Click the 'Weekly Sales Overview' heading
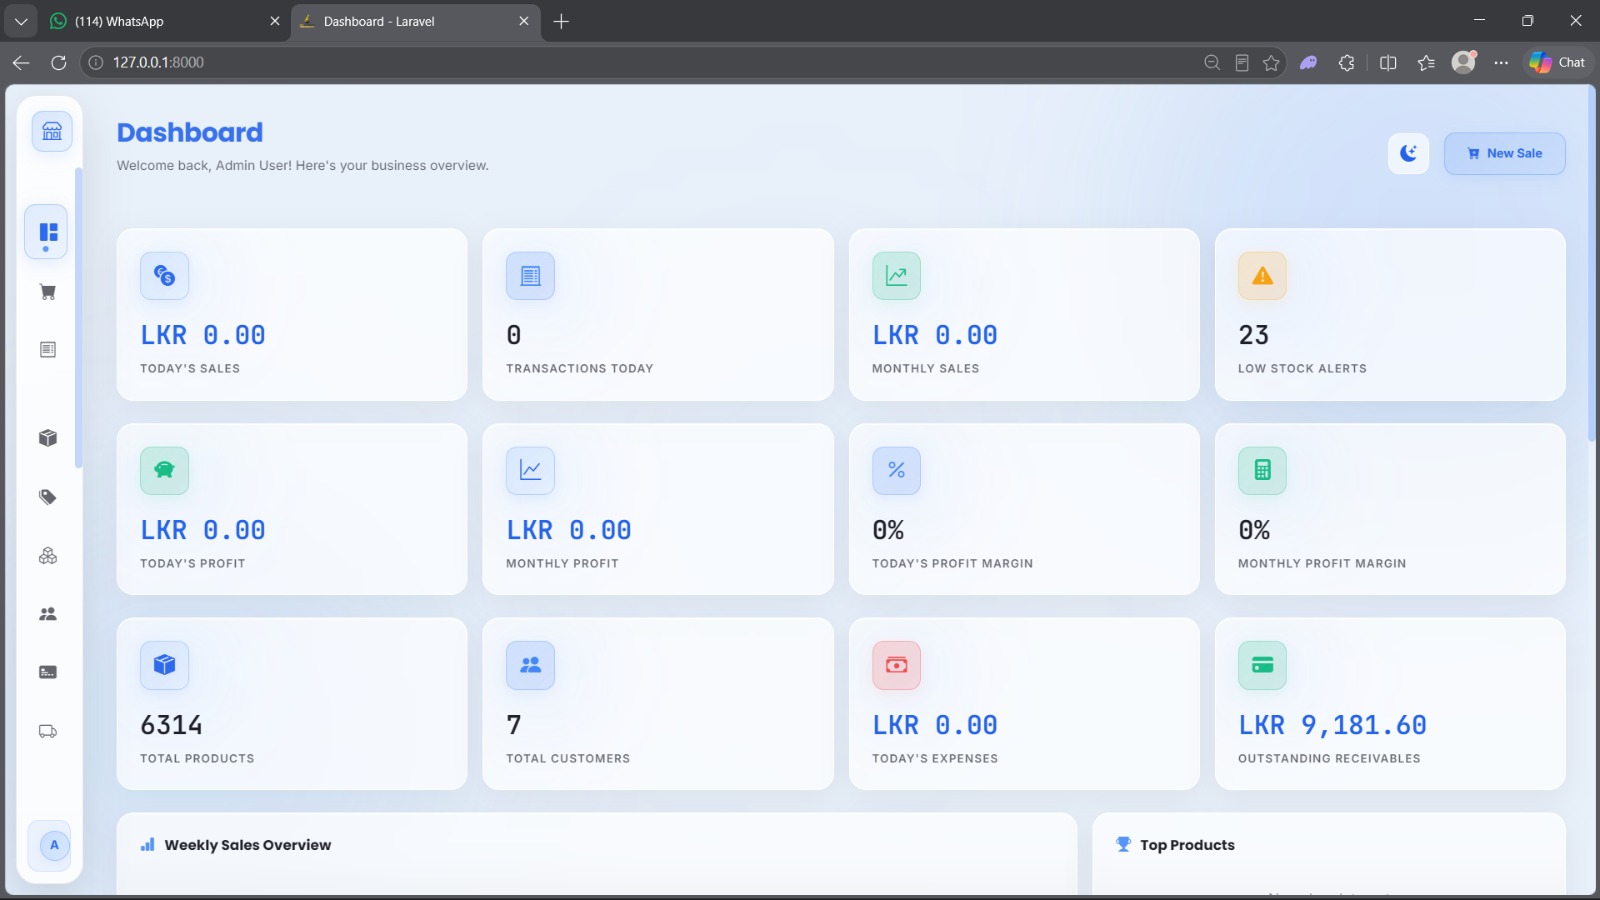The height and width of the screenshot is (900, 1600). click(247, 845)
